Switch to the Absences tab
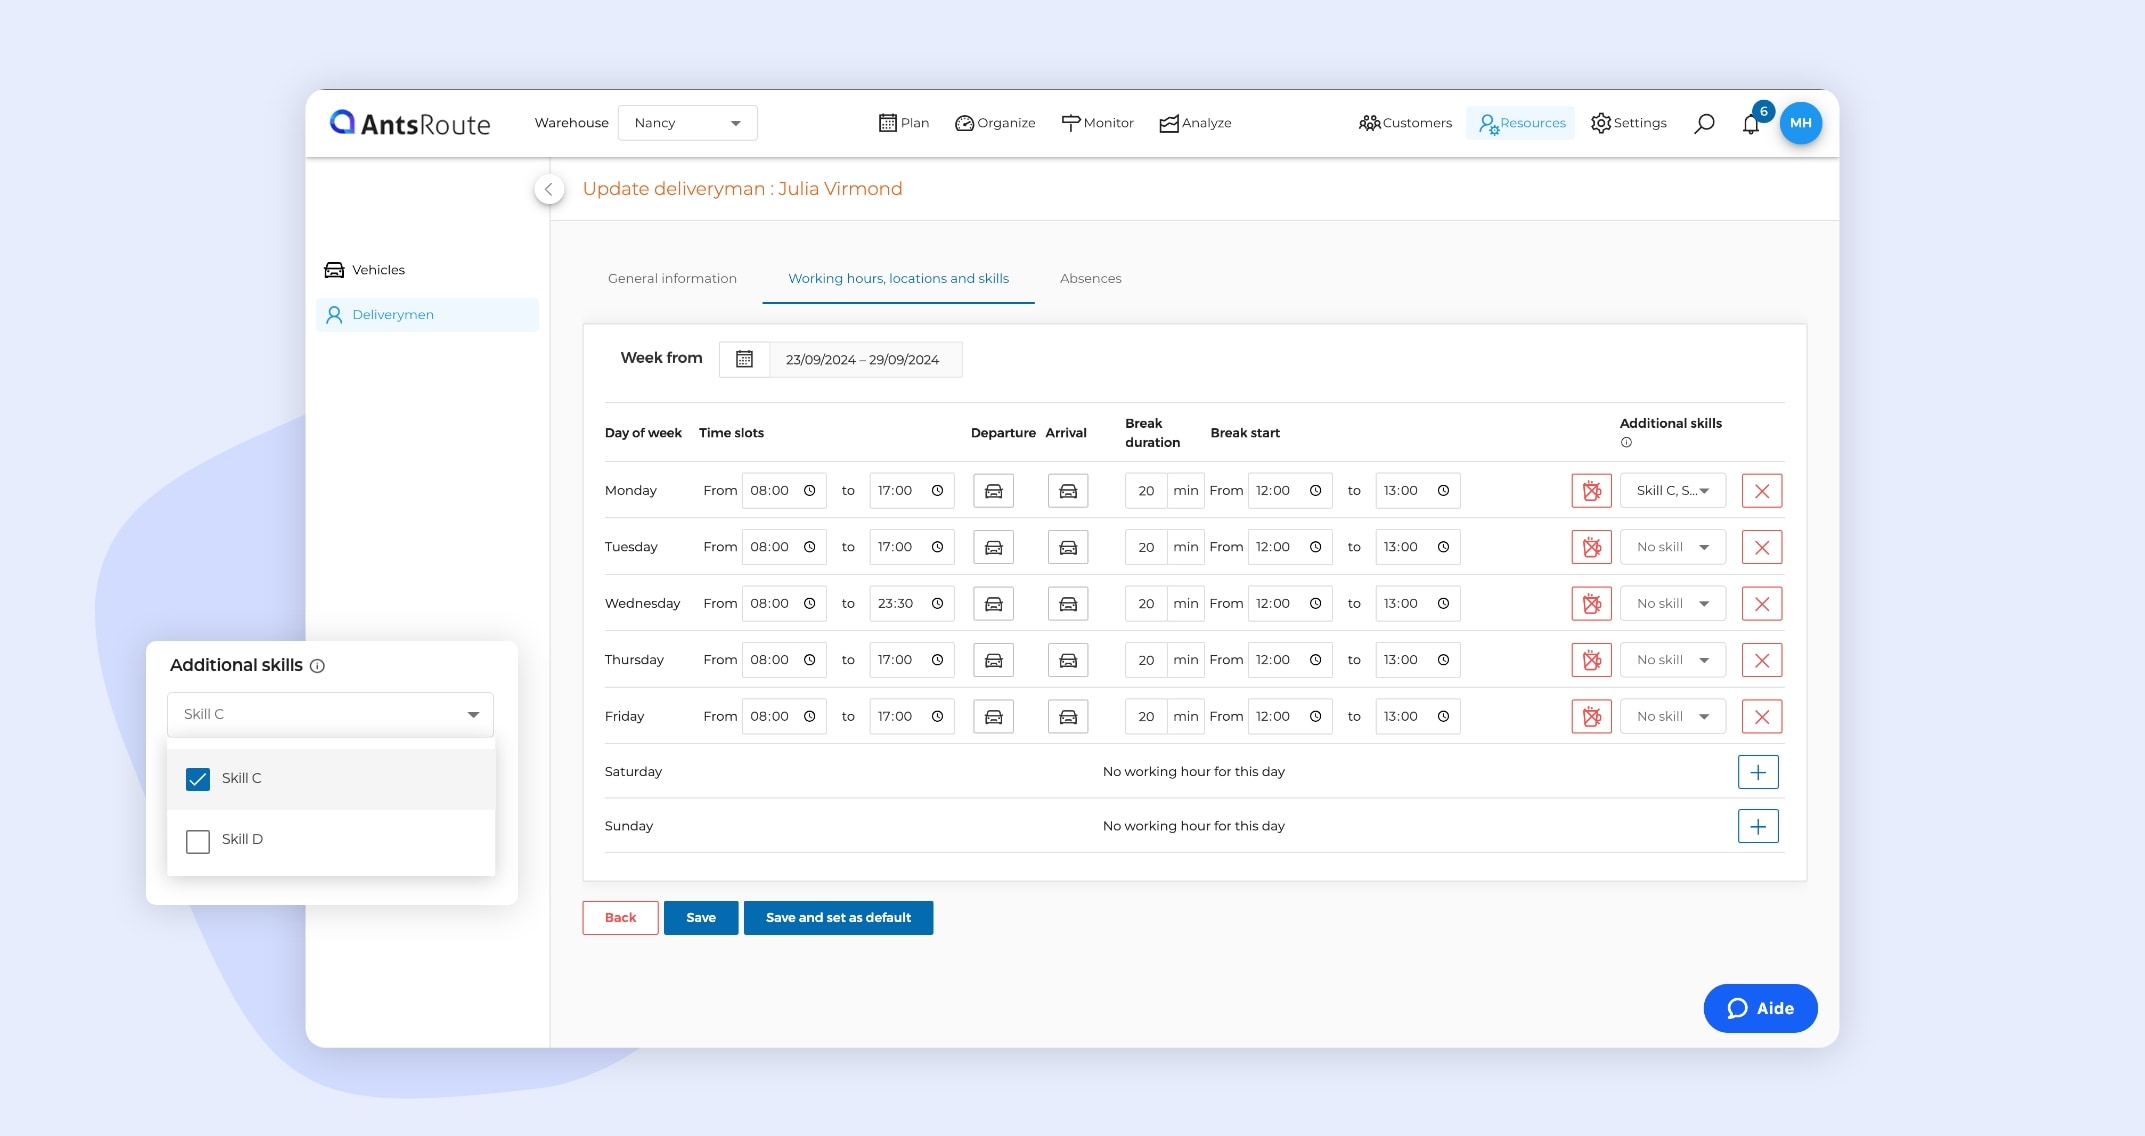 pos(1090,279)
